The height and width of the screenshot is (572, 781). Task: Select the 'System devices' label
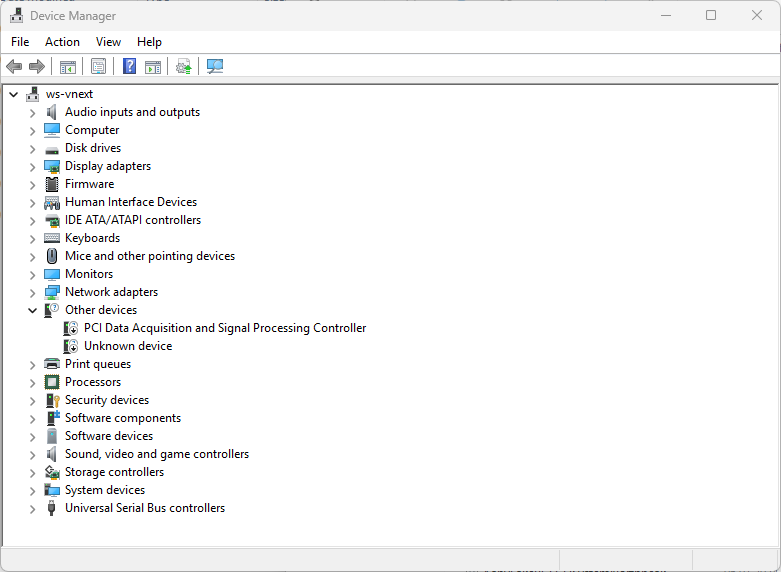105,490
